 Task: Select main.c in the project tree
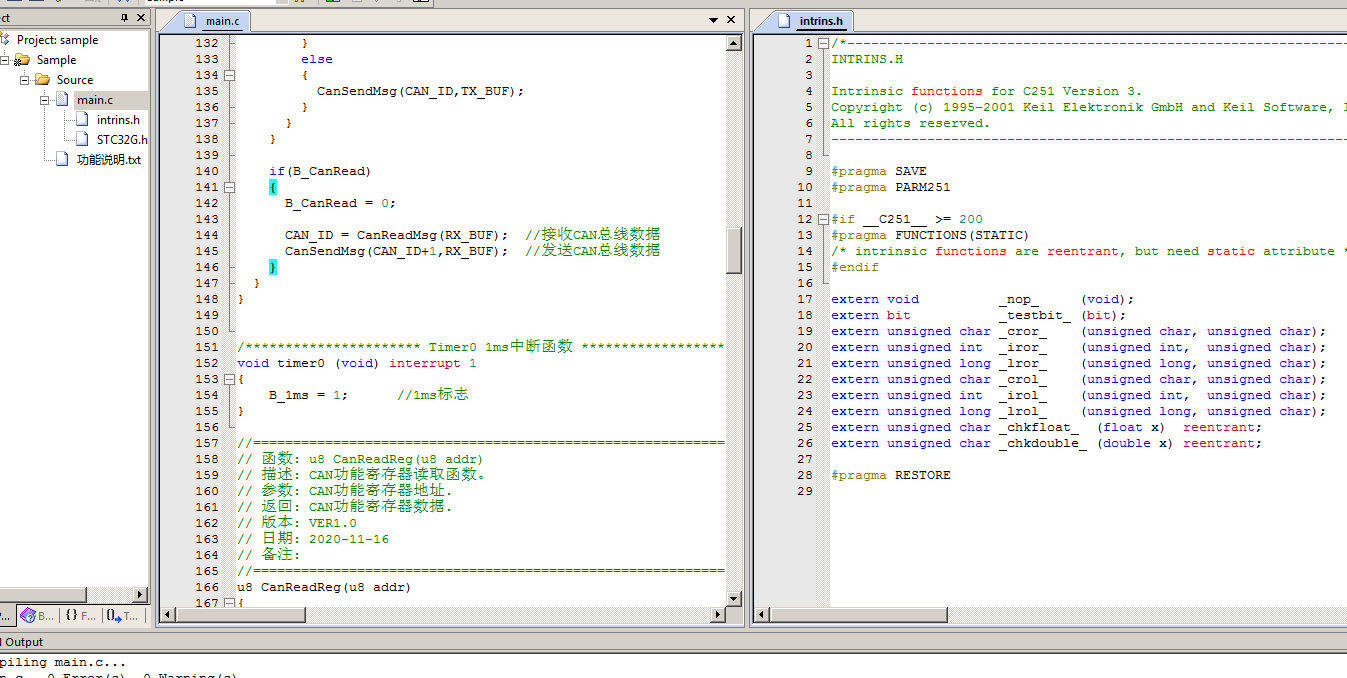pyautogui.click(x=95, y=100)
